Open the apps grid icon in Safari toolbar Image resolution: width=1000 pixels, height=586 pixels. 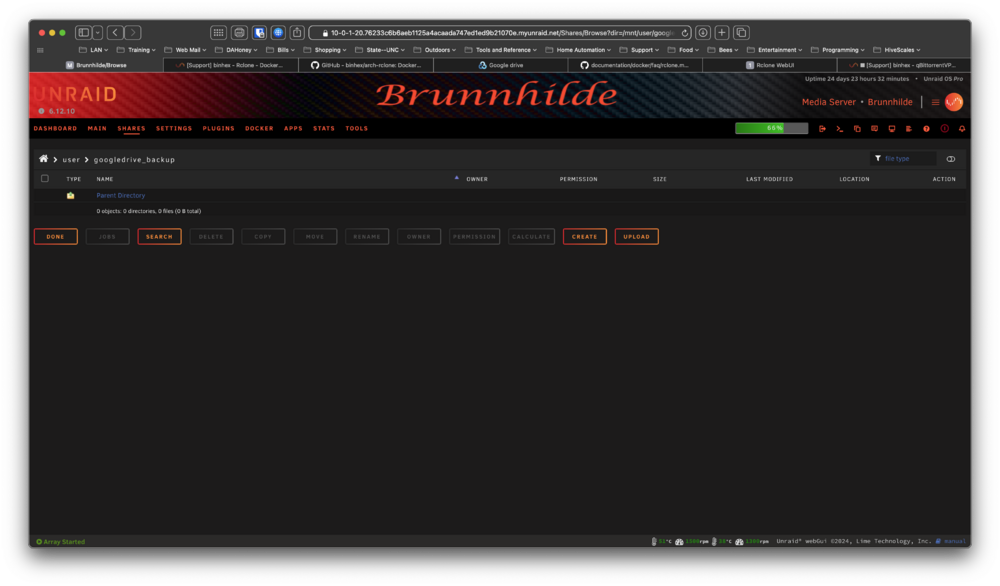pyautogui.click(x=219, y=33)
